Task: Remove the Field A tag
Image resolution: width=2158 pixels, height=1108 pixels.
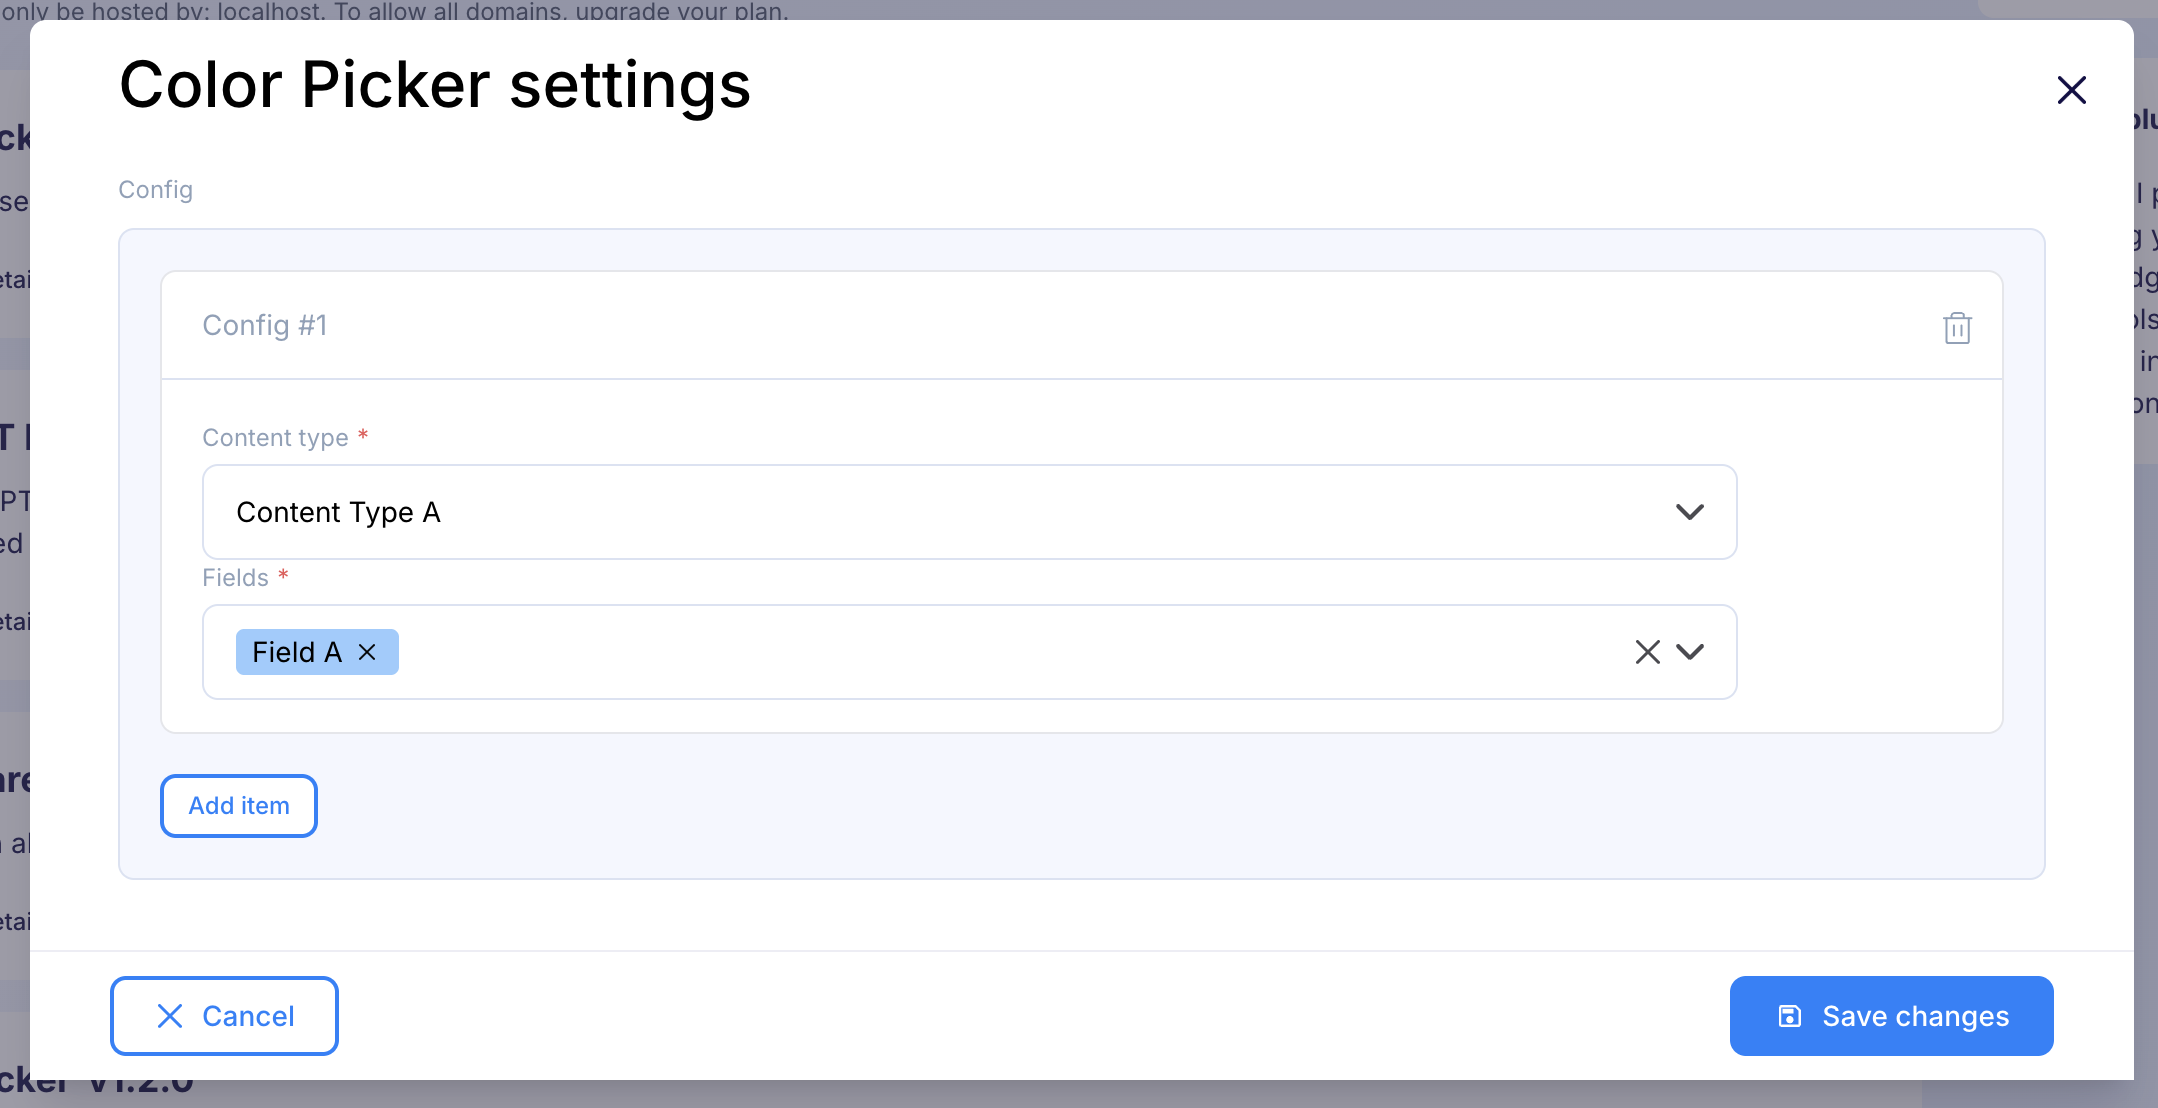Action: [x=367, y=652]
